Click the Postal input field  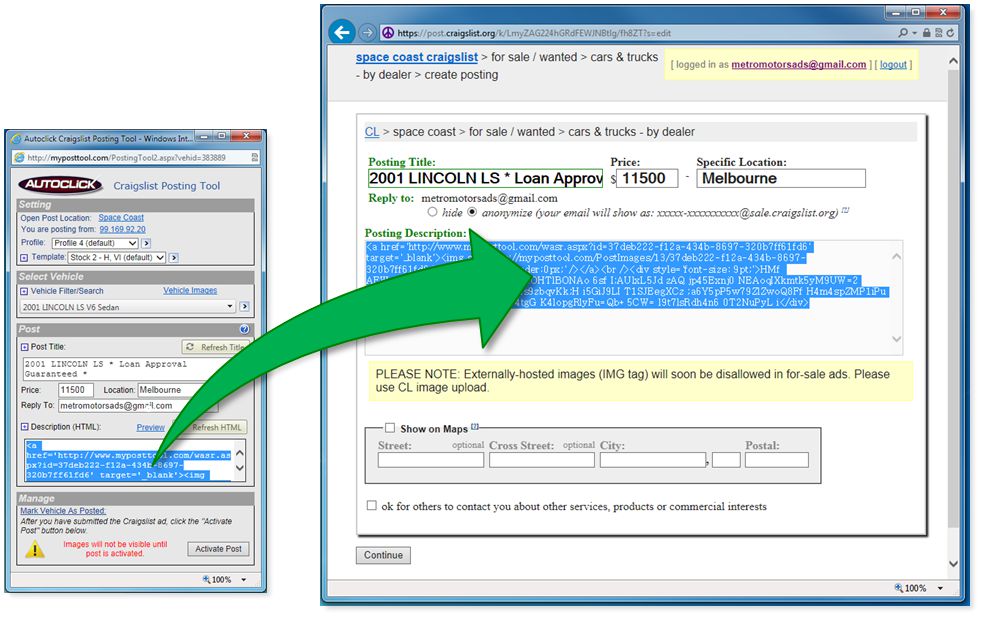coord(777,460)
